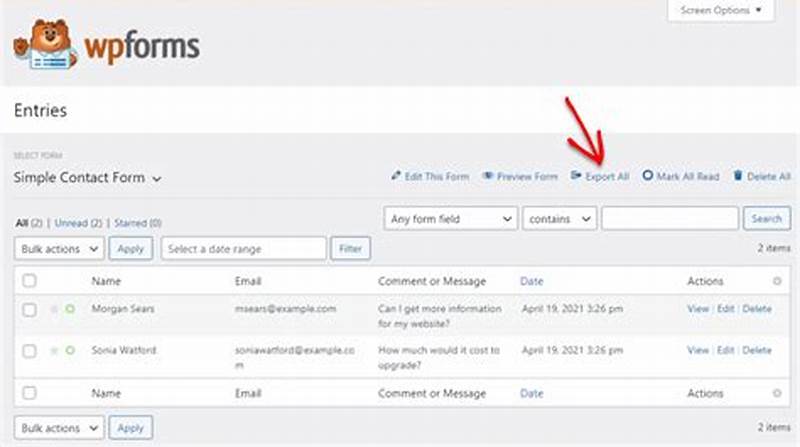Open the column settings gear in the table footer
This screenshot has width=800, height=447.
click(777, 393)
